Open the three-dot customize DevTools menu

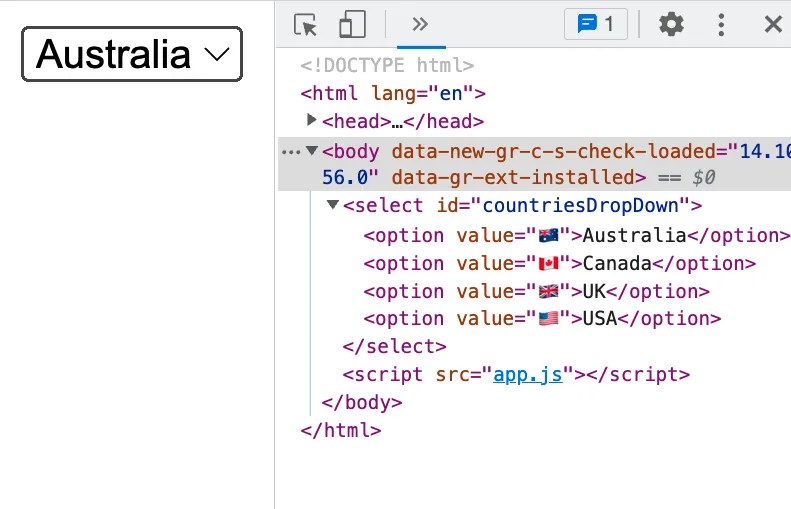pyautogui.click(x=721, y=24)
